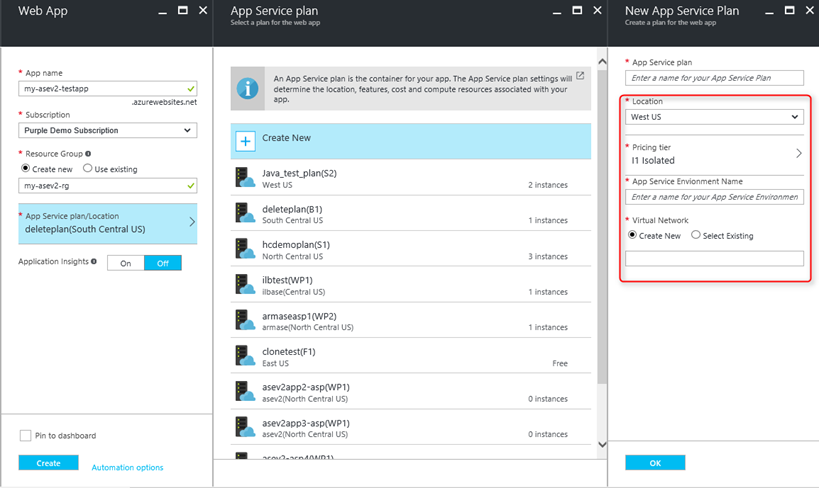Click the scroll down arrow in plan list
This screenshot has width=819, height=488.
[602, 445]
